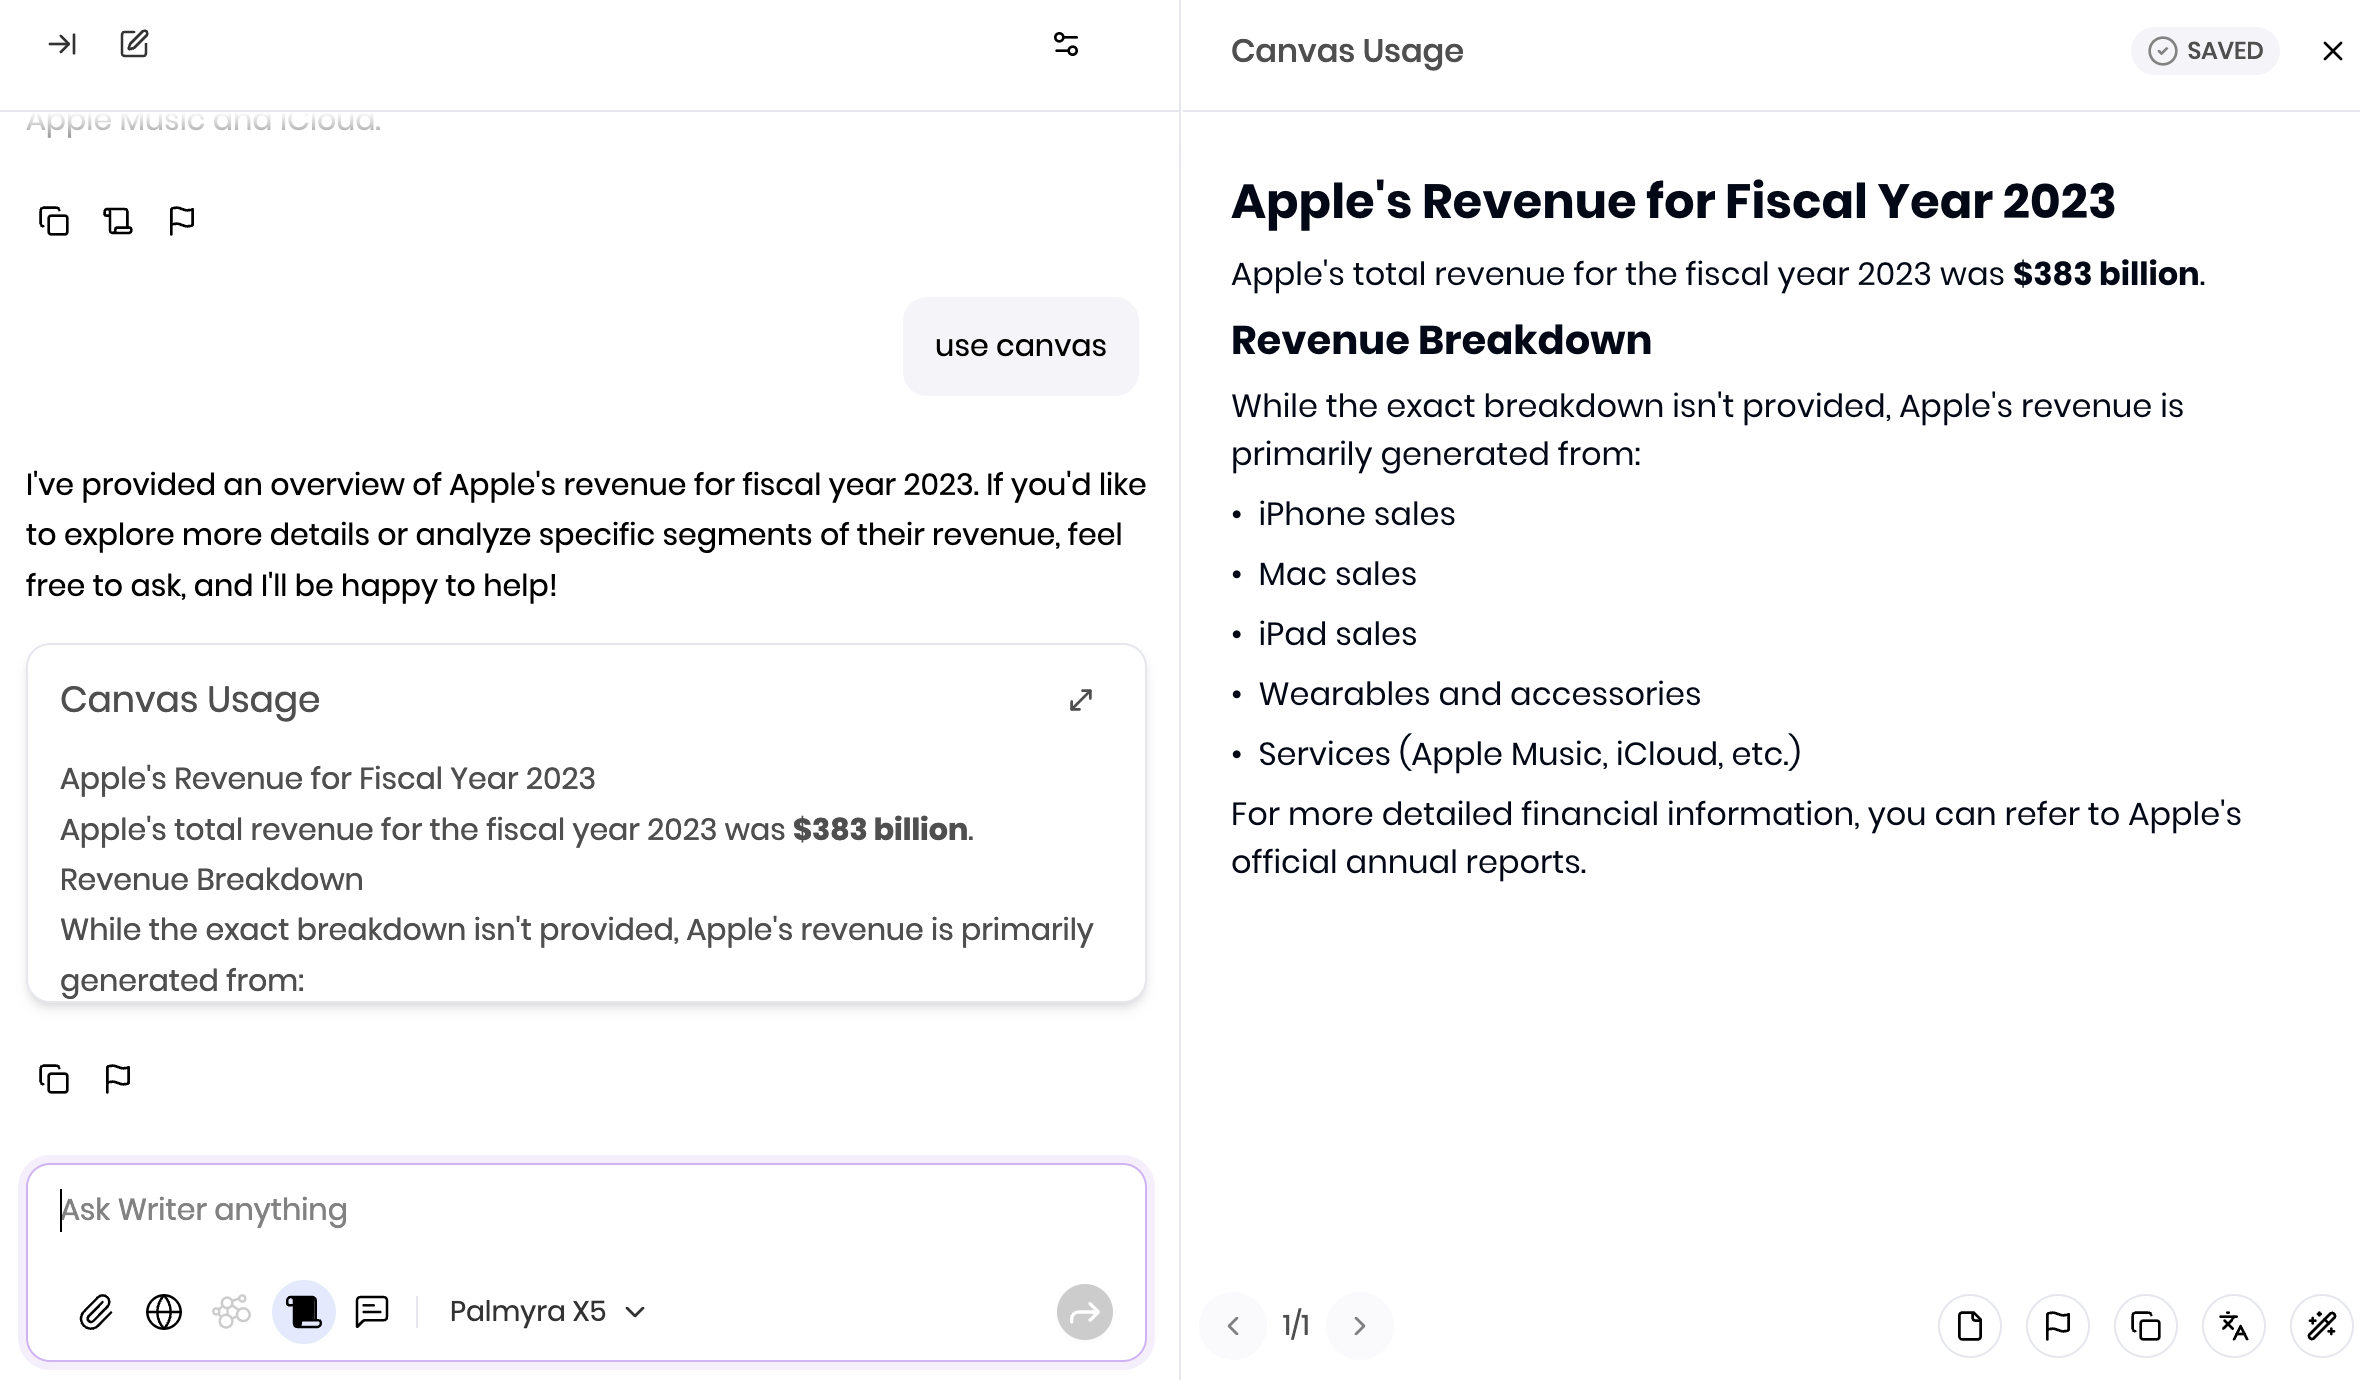Collapse the sidebar with the arrow icon

(62, 44)
